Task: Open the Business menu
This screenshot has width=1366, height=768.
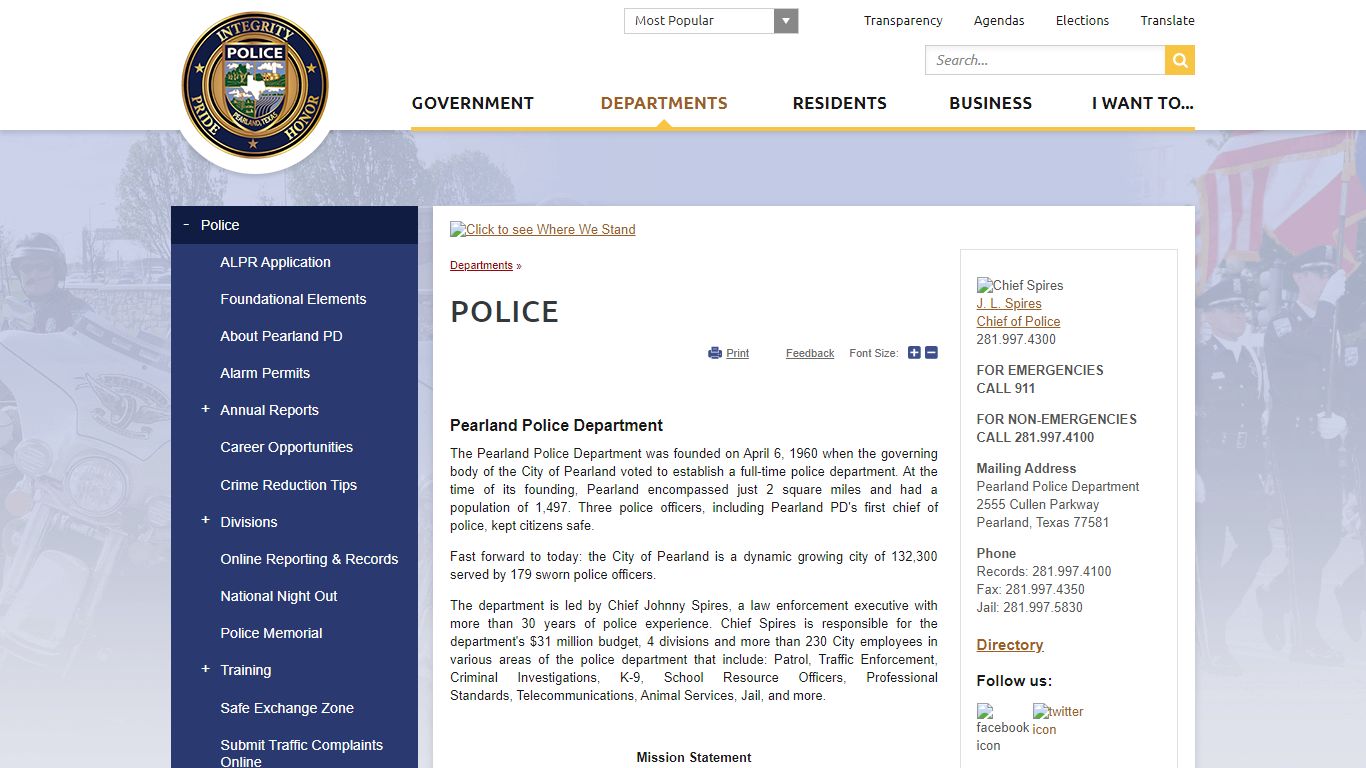Action: pos(991,103)
